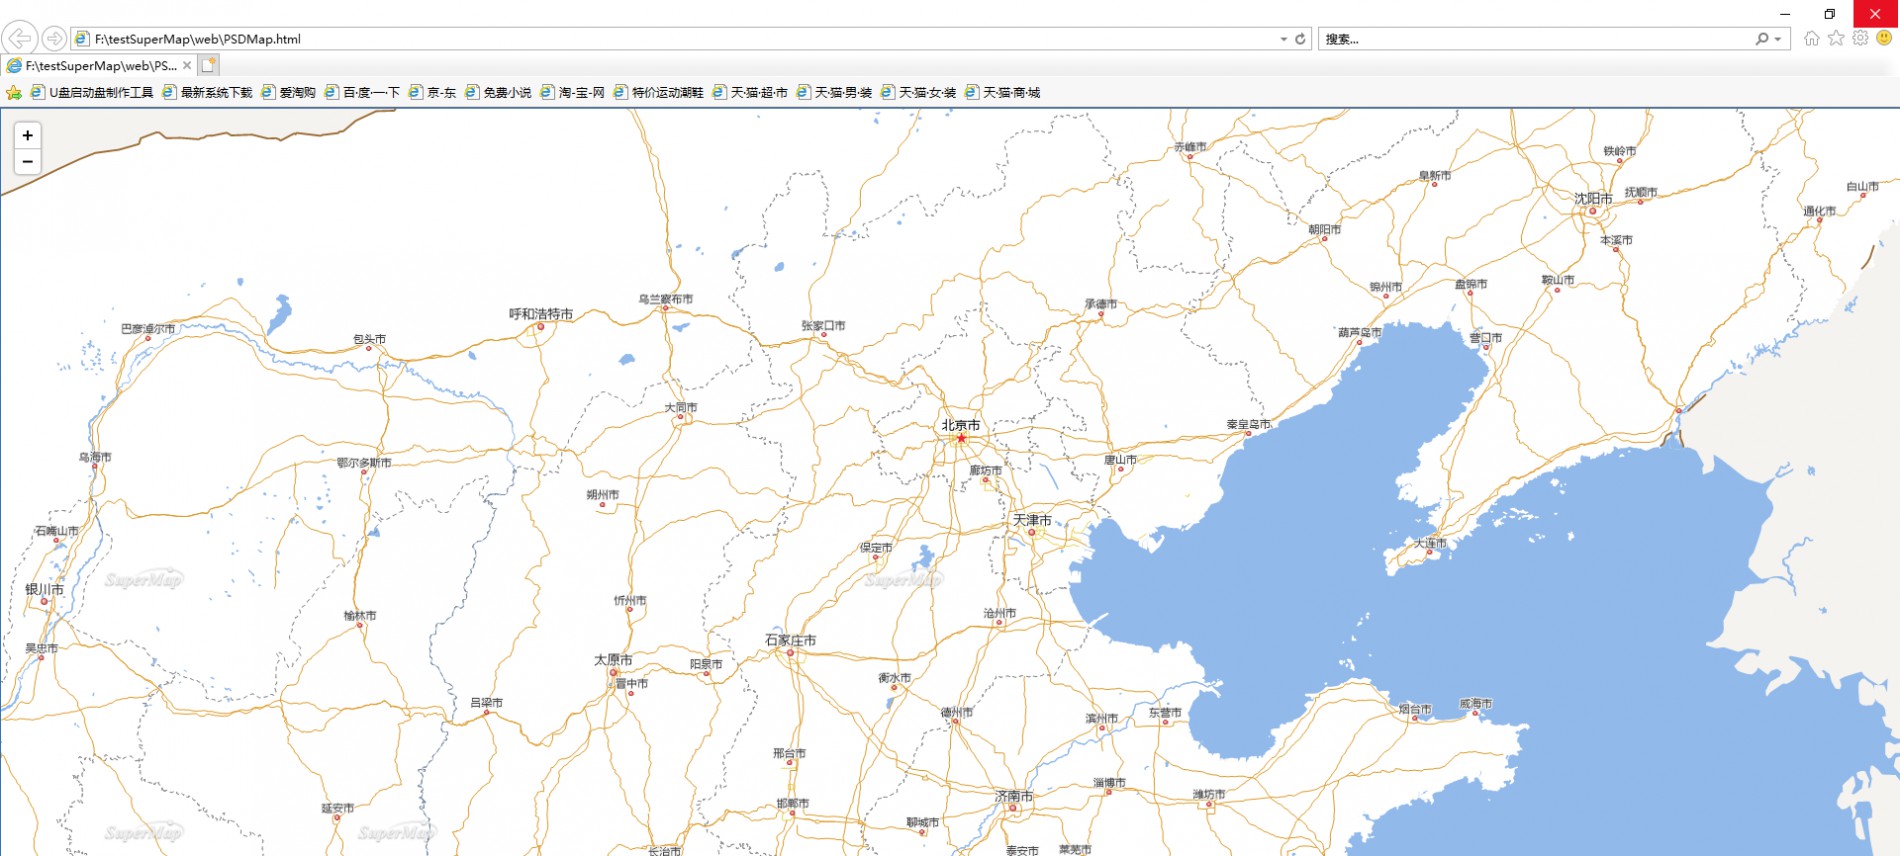This screenshot has height=856, width=1900.
Task: Open the 特价运动潮鞋 bookmark
Action: point(659,92)
